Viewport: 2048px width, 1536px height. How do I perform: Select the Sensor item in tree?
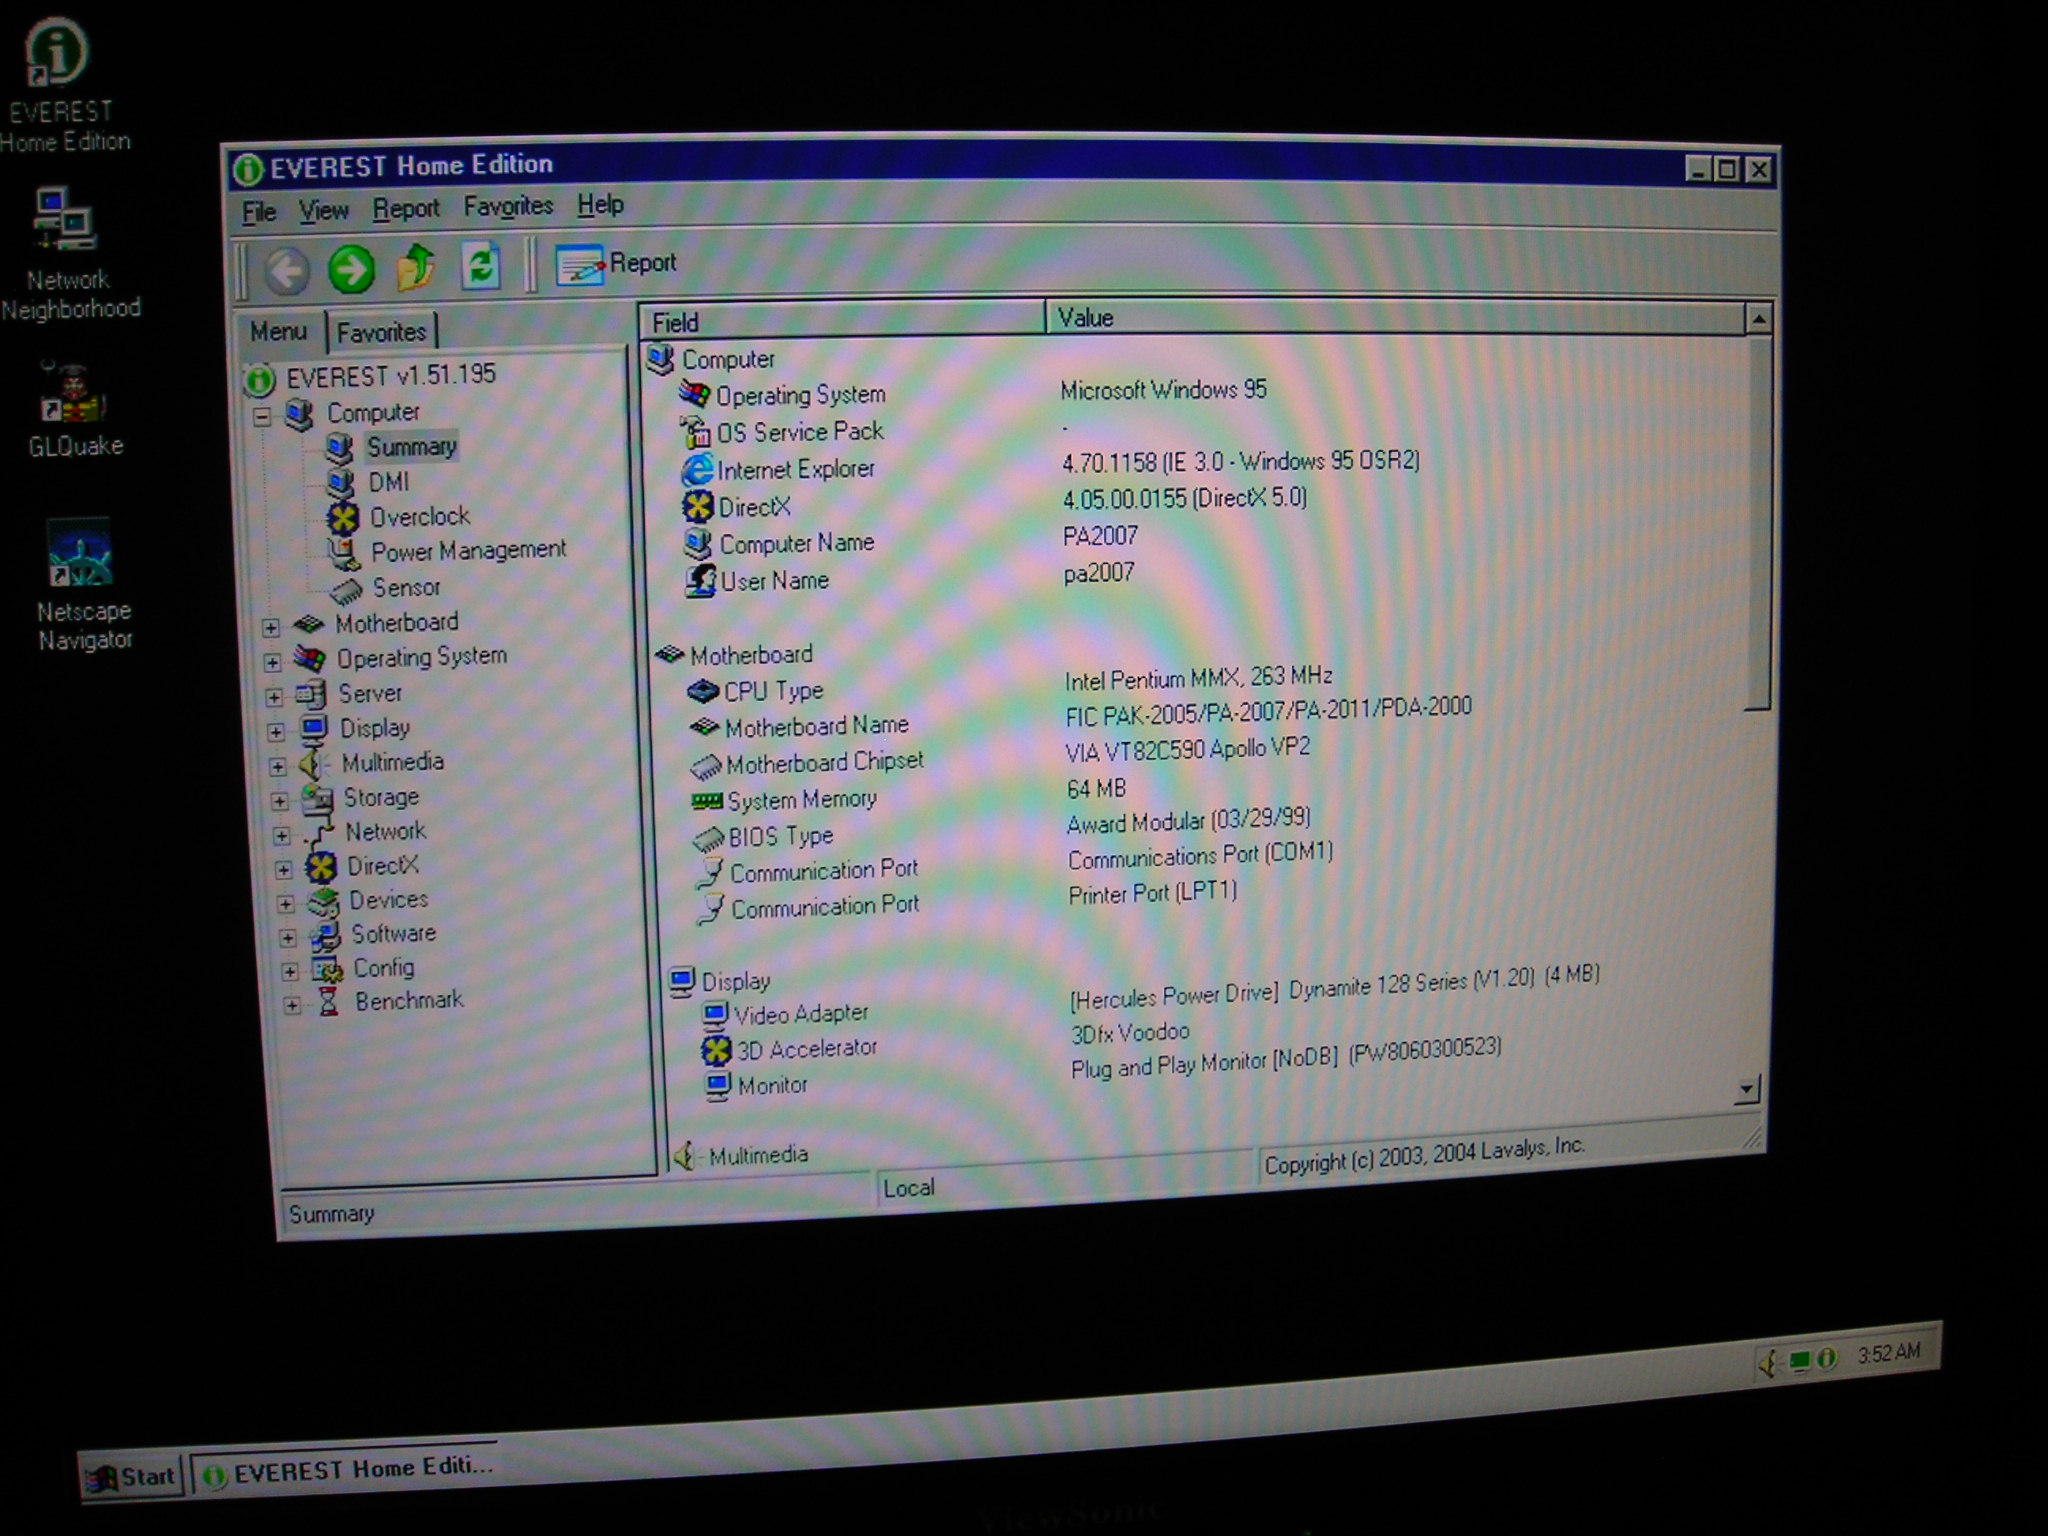click(x=405, y=587)
